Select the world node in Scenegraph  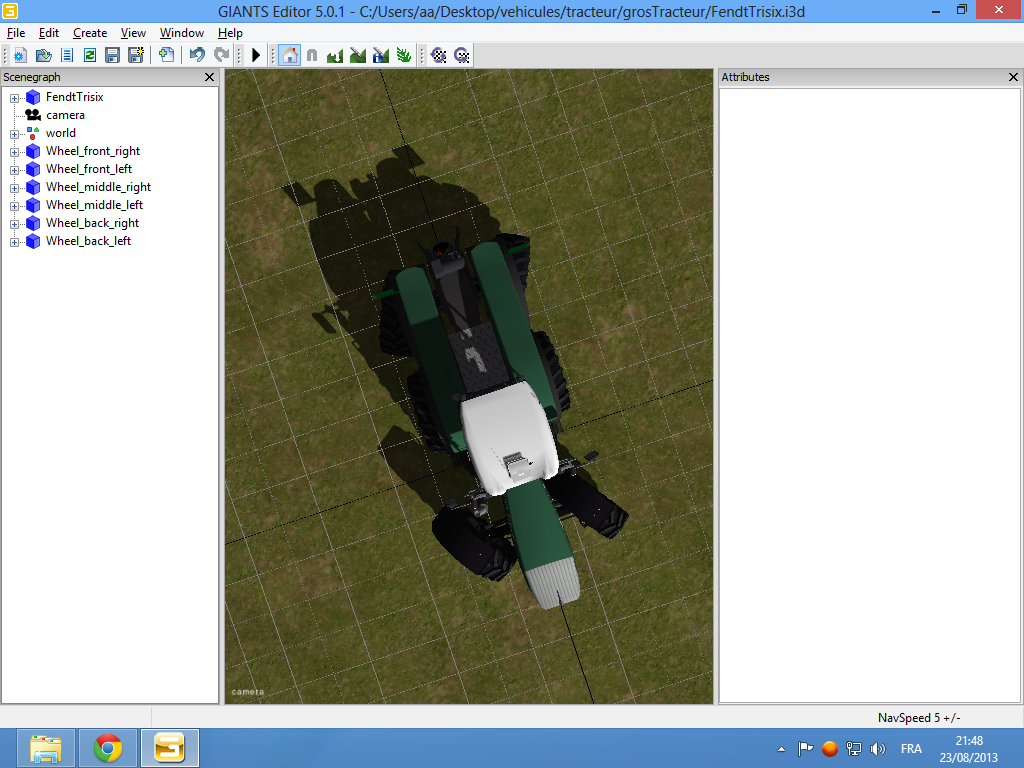tap(61, 133)
